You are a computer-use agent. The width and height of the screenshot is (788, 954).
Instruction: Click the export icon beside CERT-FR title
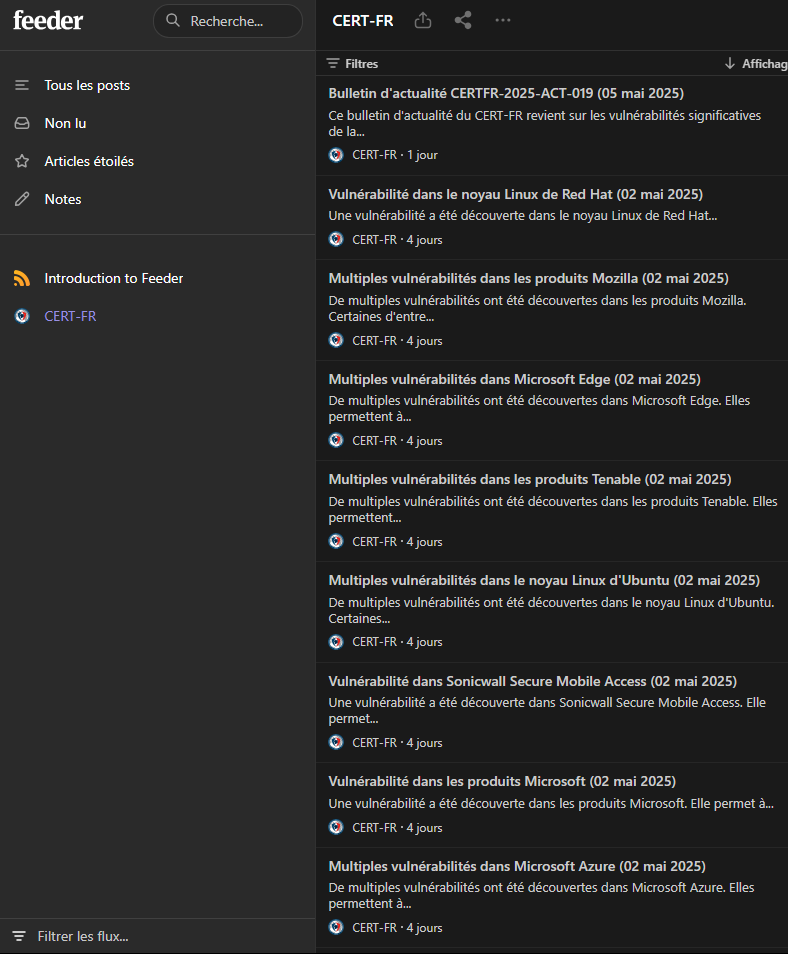click(423, 20)
